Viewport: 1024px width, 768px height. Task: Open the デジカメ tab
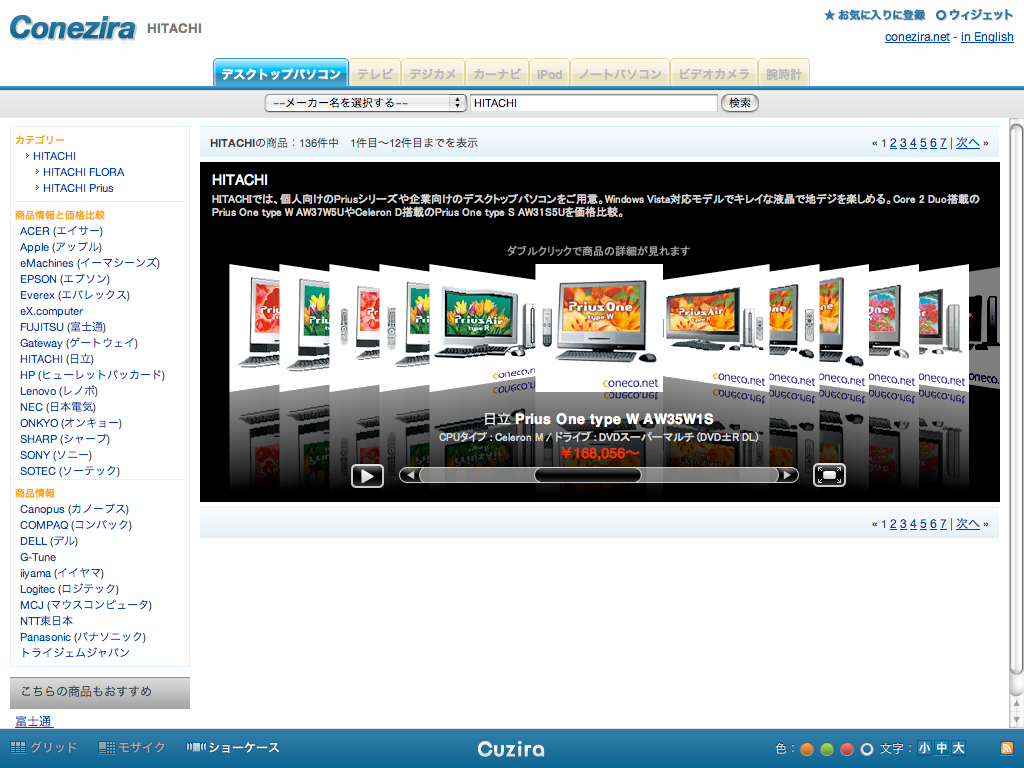(432, 74)
